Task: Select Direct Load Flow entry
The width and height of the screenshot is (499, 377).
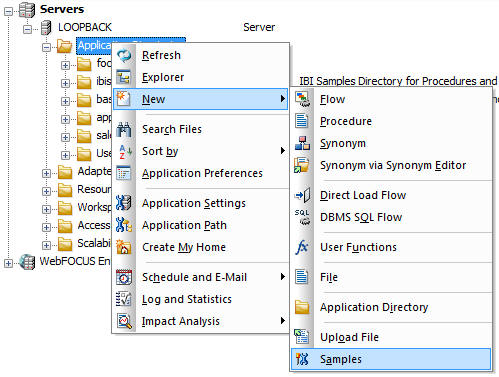Action: coord(391,195)
